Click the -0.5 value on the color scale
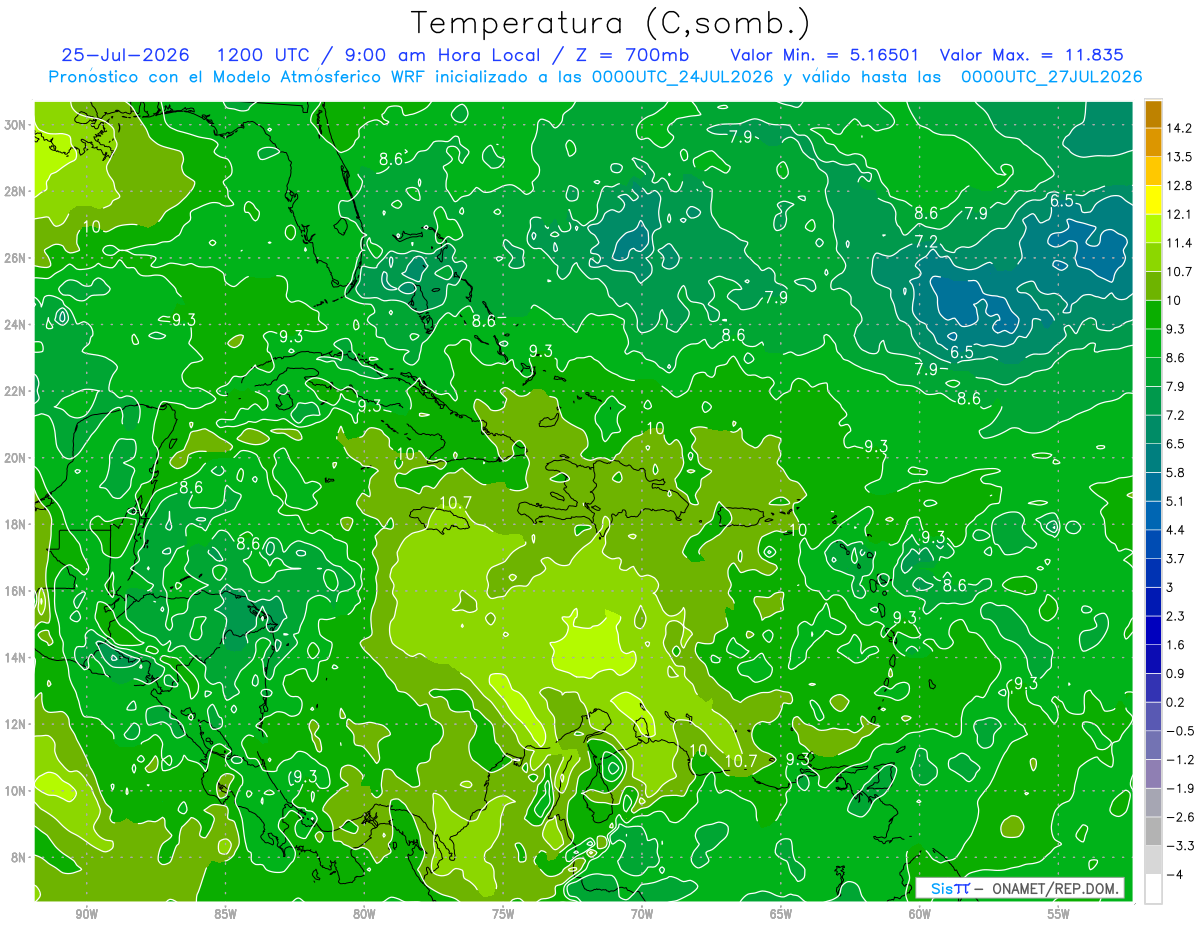Screen dimensions: 1200x927 (1180, 731)
